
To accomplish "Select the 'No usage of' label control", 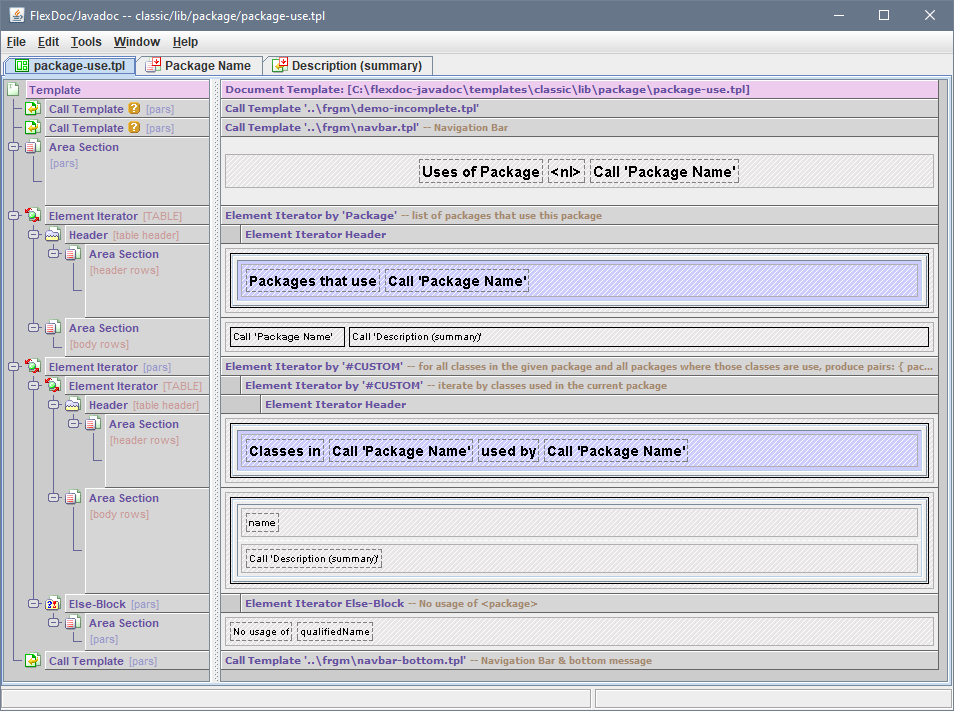I will (260, 632).
